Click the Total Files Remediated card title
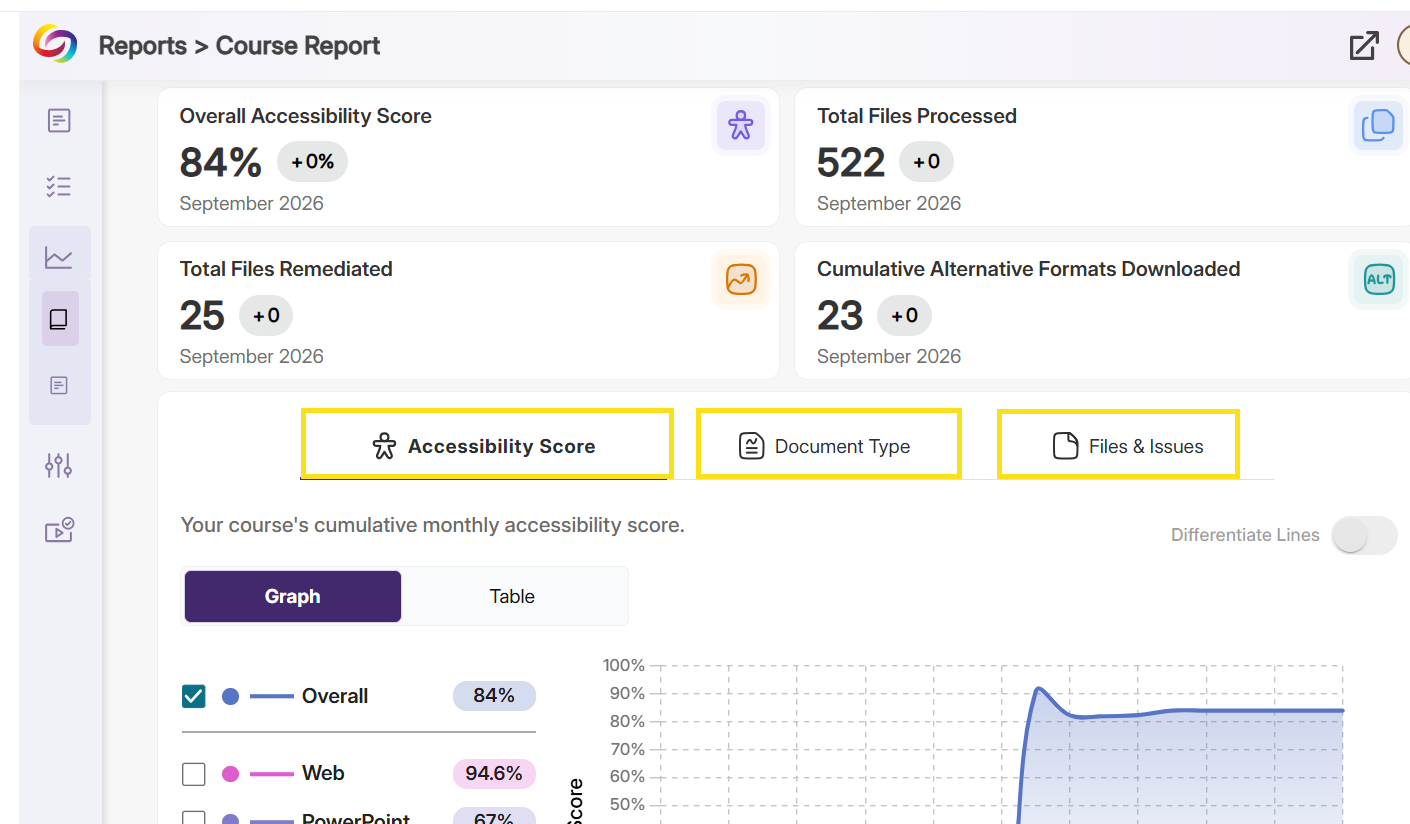The height and width of the screenshot is (824, 1410). 286,269
